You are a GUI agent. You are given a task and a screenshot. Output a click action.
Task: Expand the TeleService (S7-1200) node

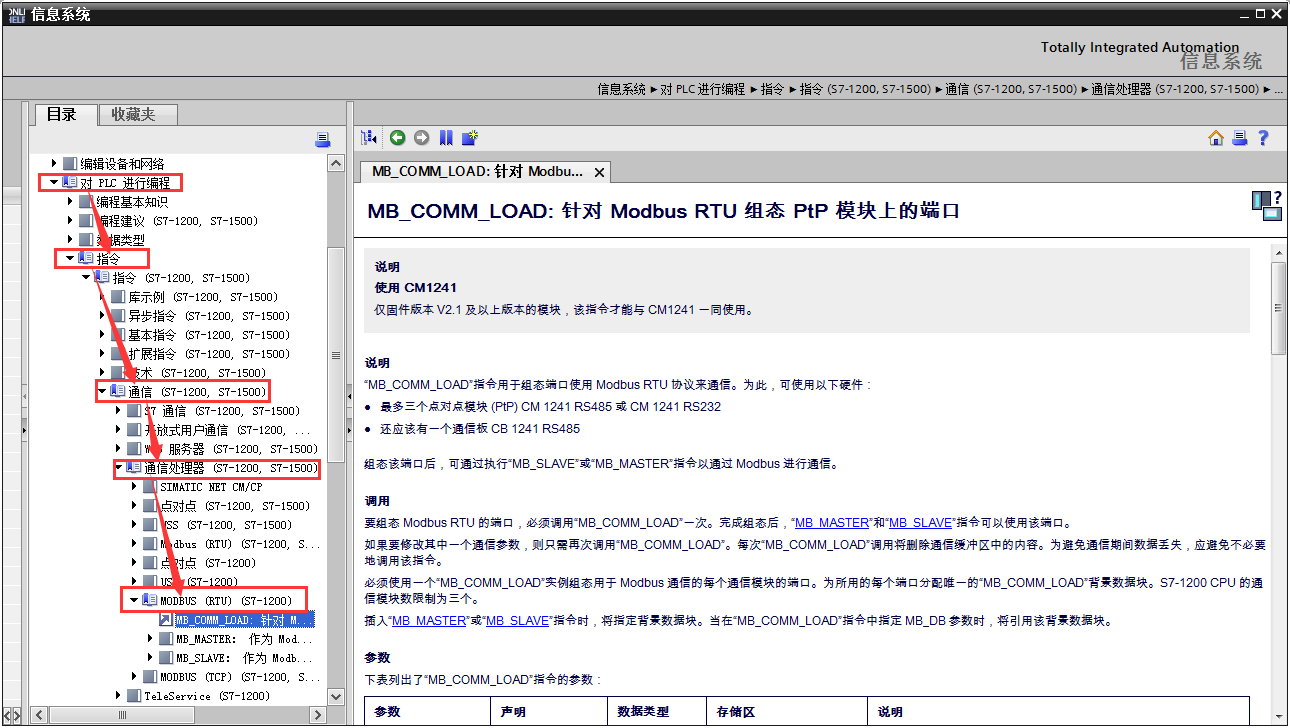coord(118,695)
